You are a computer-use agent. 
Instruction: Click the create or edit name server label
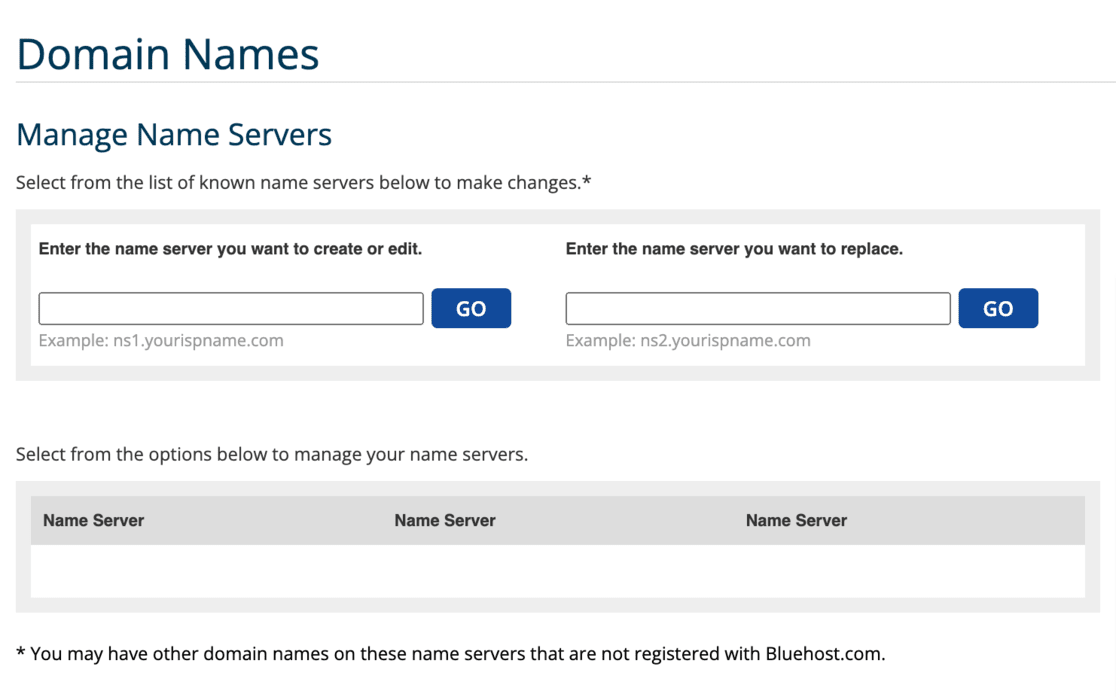[x=230, y=248]
